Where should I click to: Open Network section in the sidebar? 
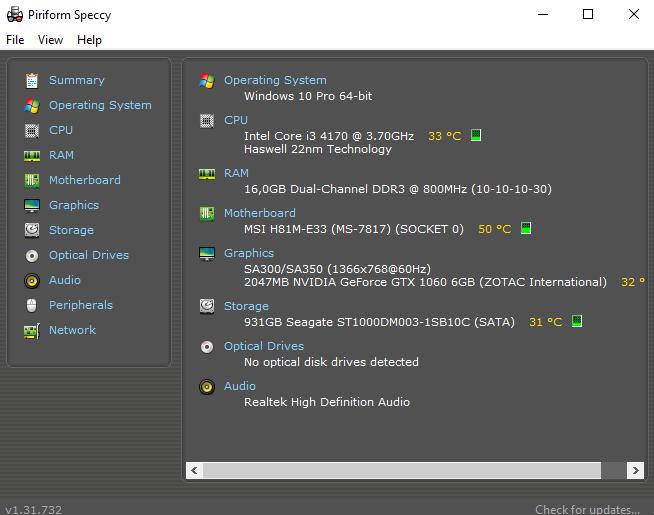pyautogui.click(x=73, y=330)
